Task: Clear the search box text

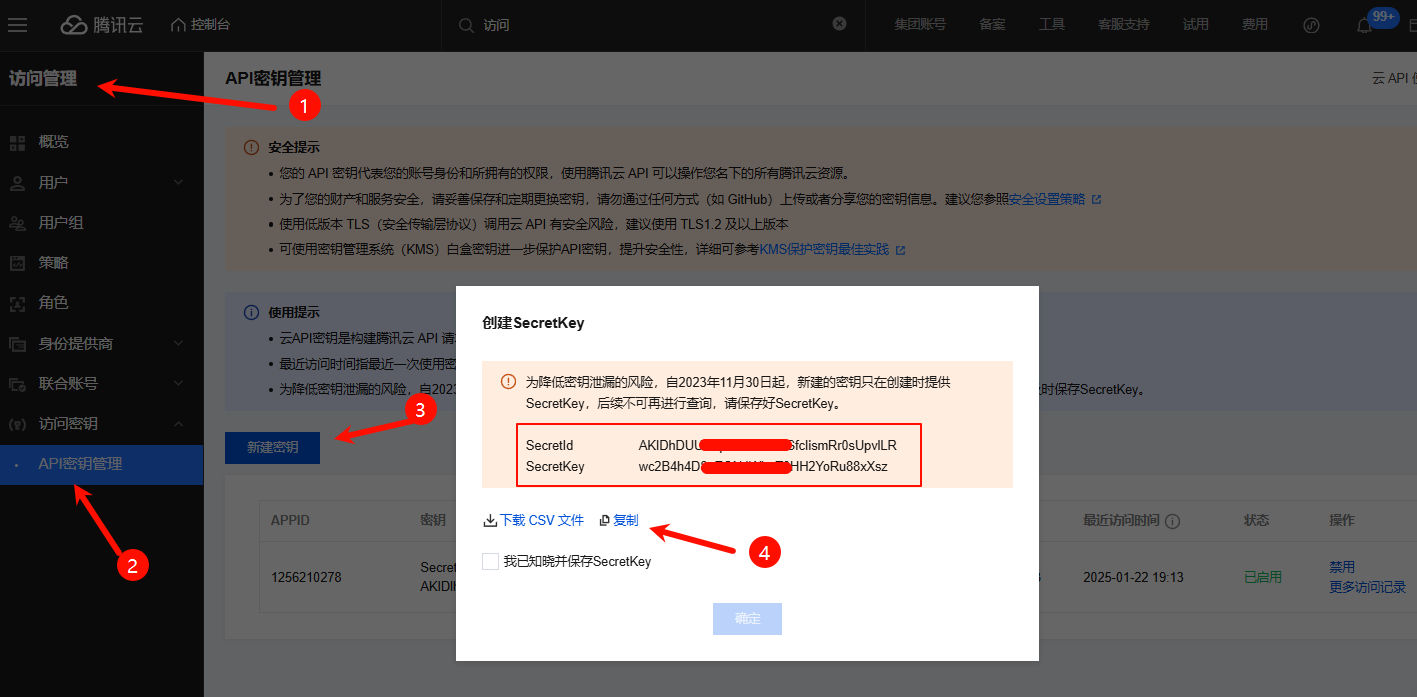Action: point(839,24)
